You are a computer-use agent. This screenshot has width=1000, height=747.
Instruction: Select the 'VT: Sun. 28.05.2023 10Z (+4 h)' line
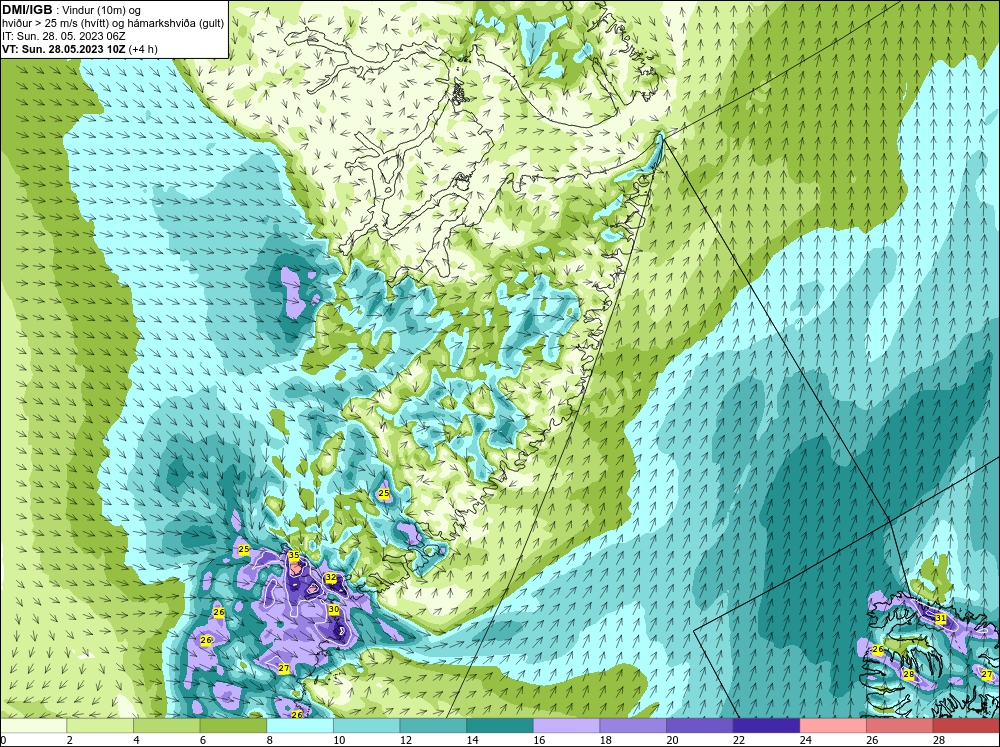click(x=80, y=49)
